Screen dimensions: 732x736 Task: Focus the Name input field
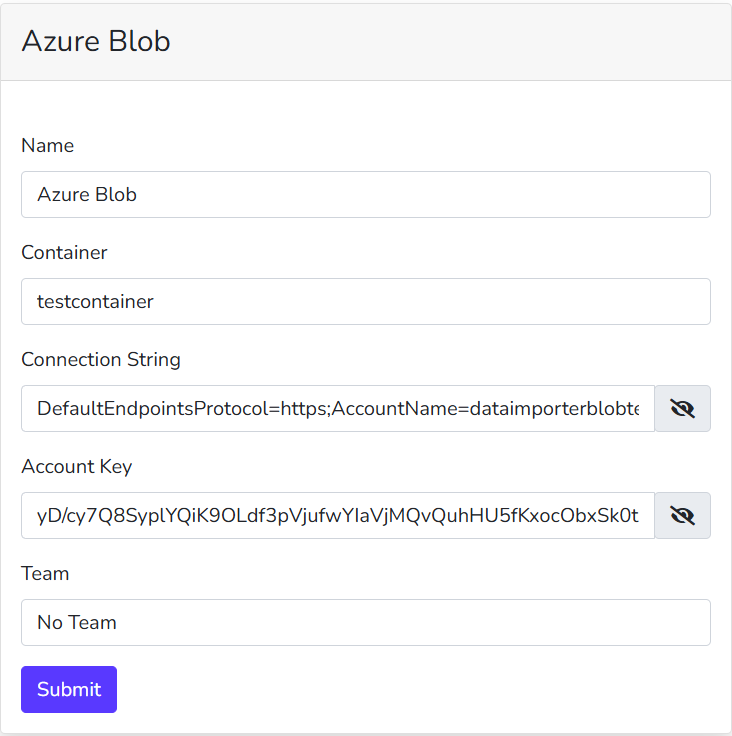tap(366, 194)
